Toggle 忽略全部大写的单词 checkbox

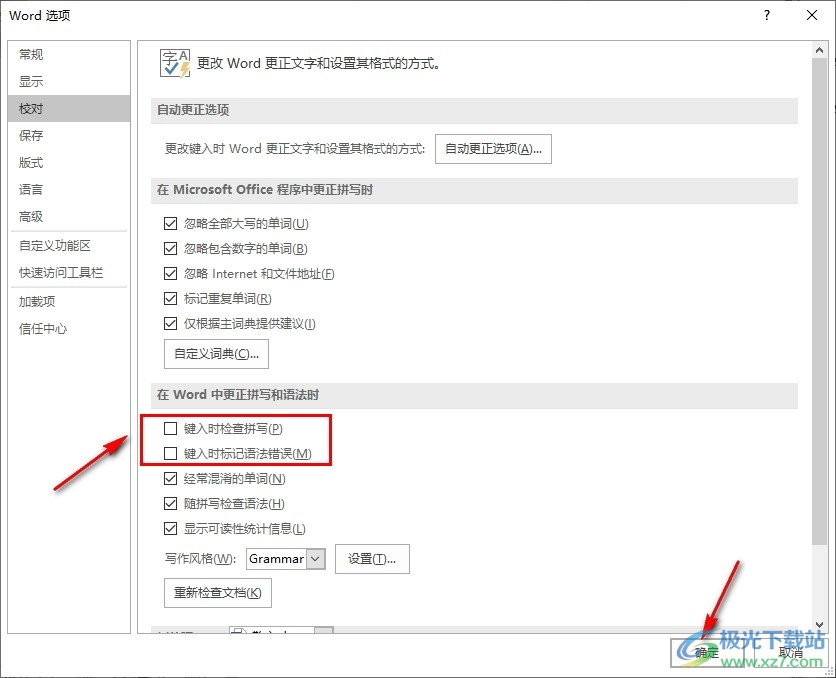[x=171, y=223]
